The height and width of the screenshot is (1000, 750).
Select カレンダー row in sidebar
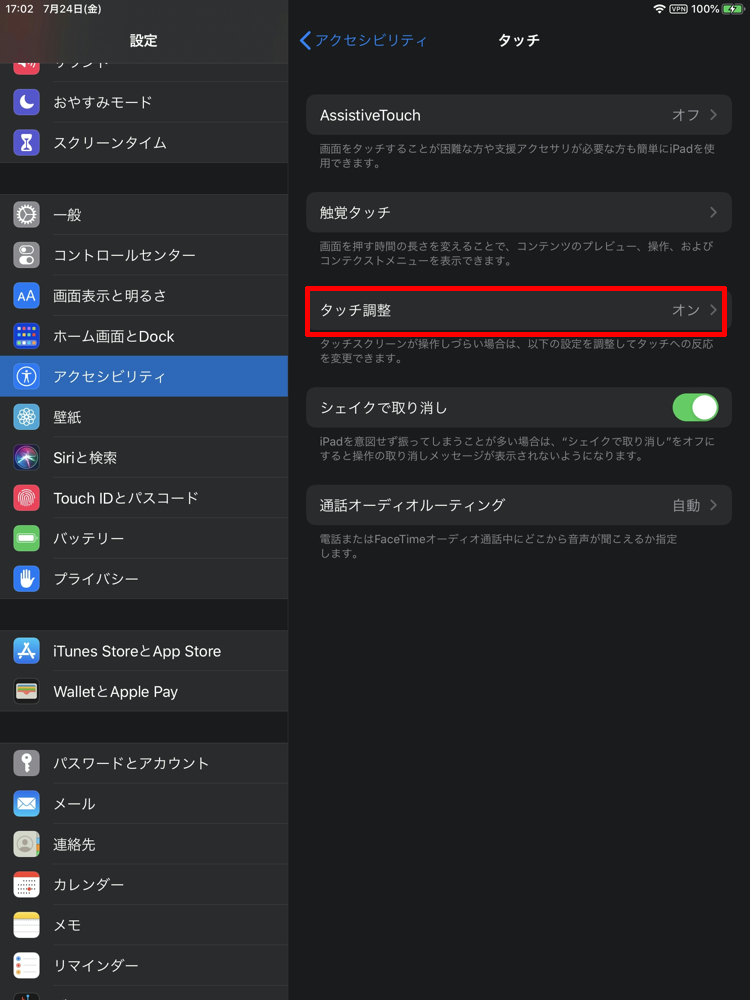point(143,885)
